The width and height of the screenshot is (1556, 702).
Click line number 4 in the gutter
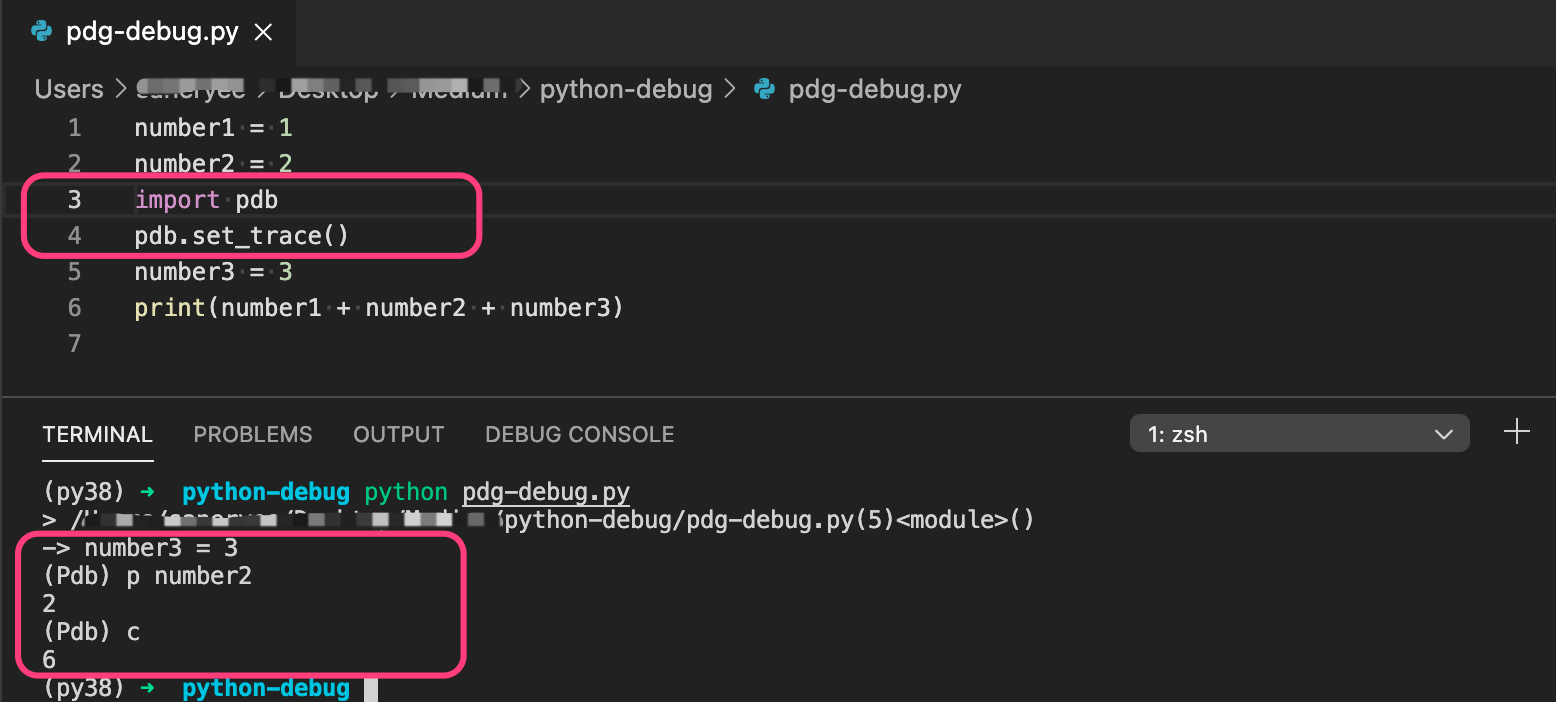(x=74, y=235)
